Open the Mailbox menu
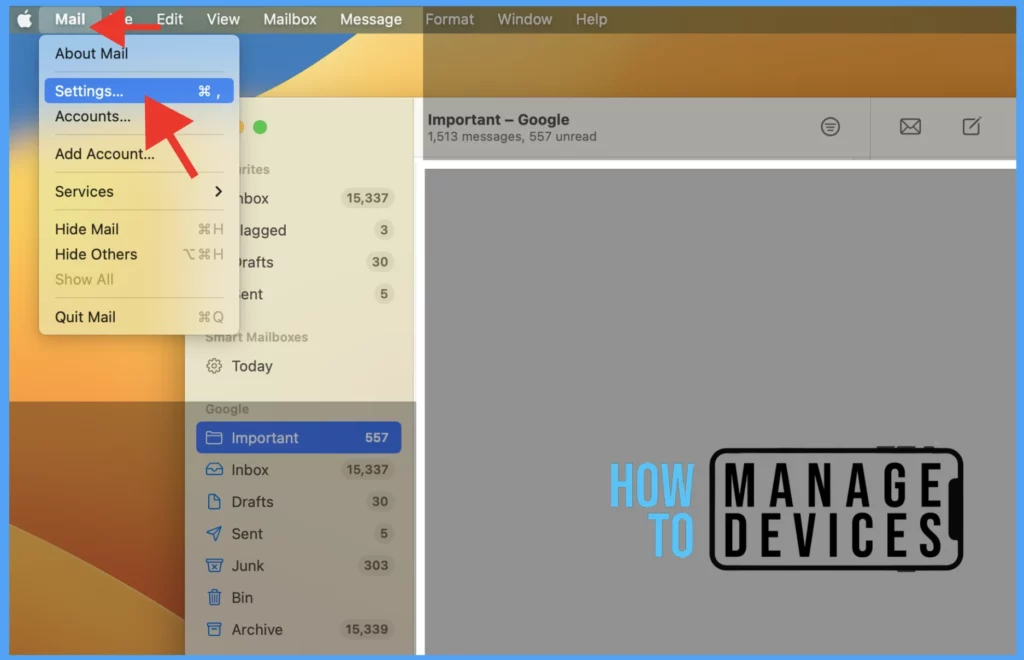 290,20
